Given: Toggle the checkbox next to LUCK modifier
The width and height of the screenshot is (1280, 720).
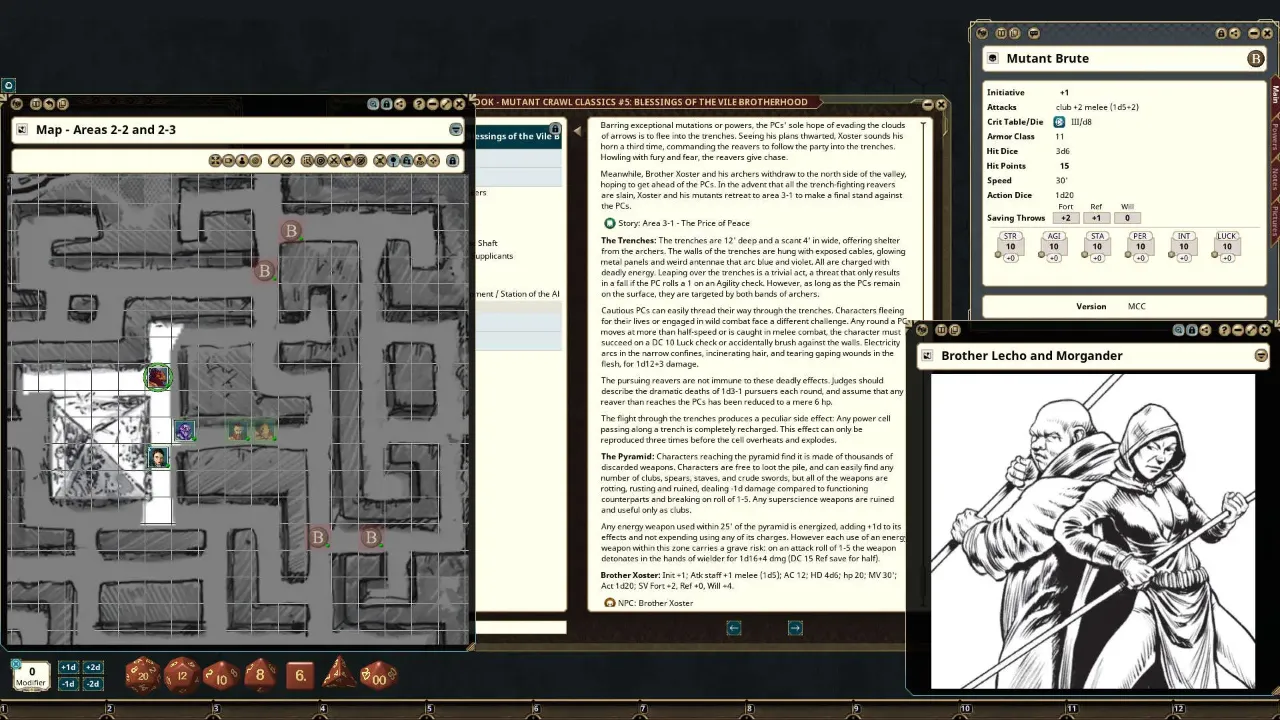Looking at the screenshot, I should pos(1214,255).
